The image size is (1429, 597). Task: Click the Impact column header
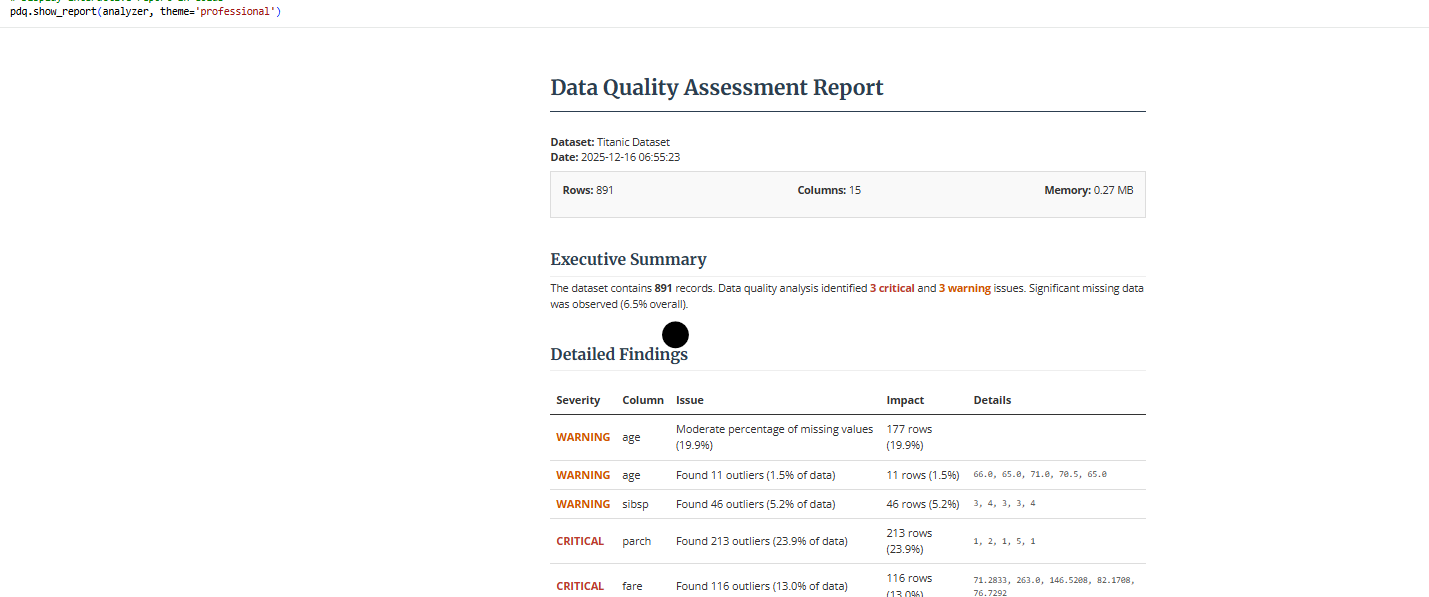pyautogui.click(x=904, y=399)
